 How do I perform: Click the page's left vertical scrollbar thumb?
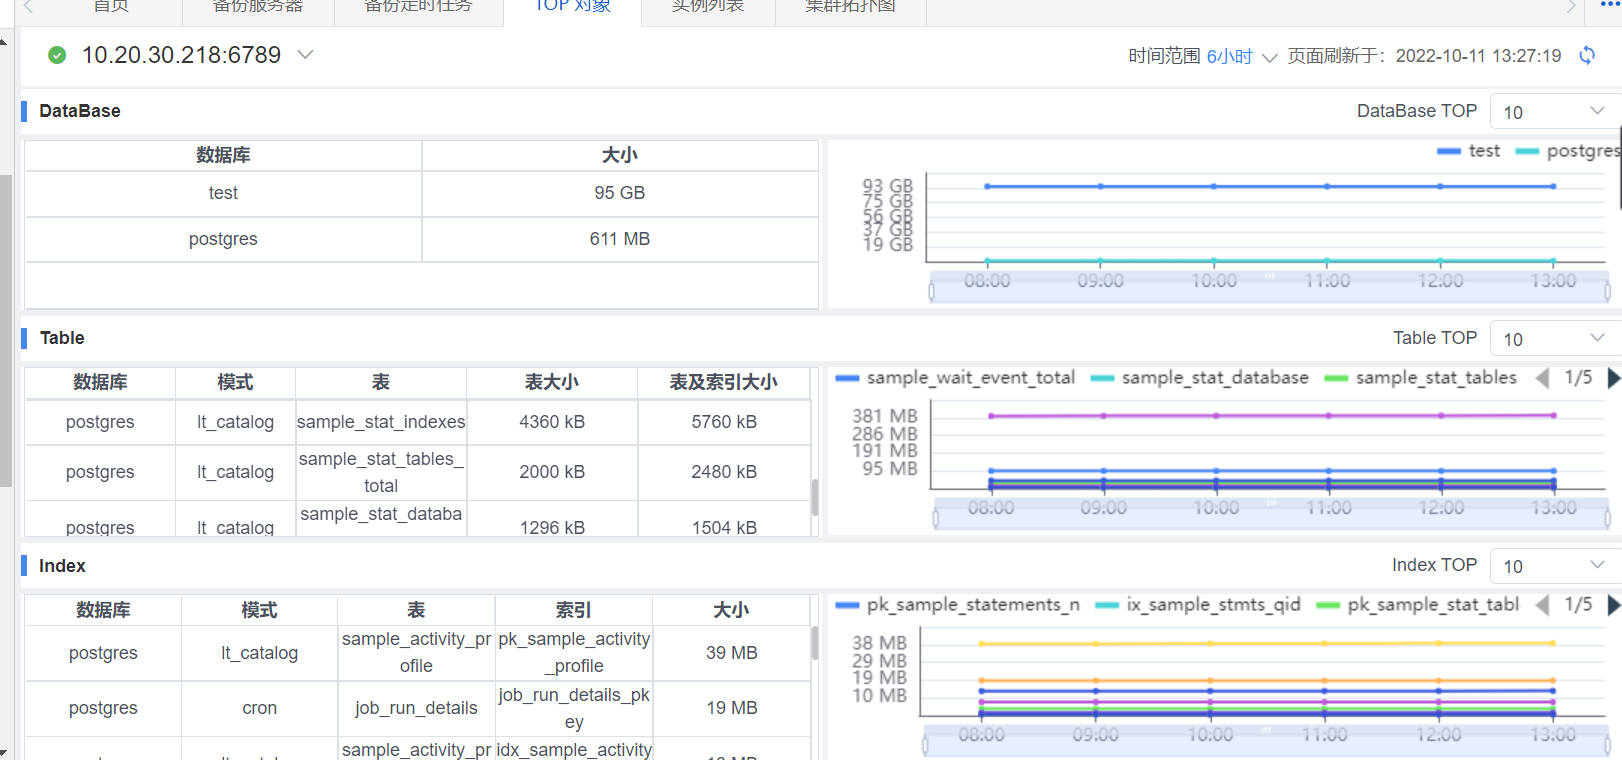coord(5,330)
